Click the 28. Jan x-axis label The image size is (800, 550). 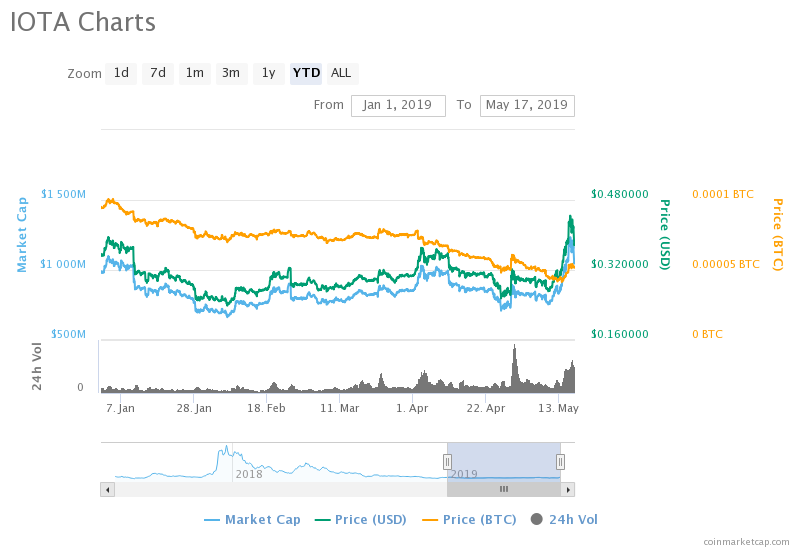(x=194, y=408)
